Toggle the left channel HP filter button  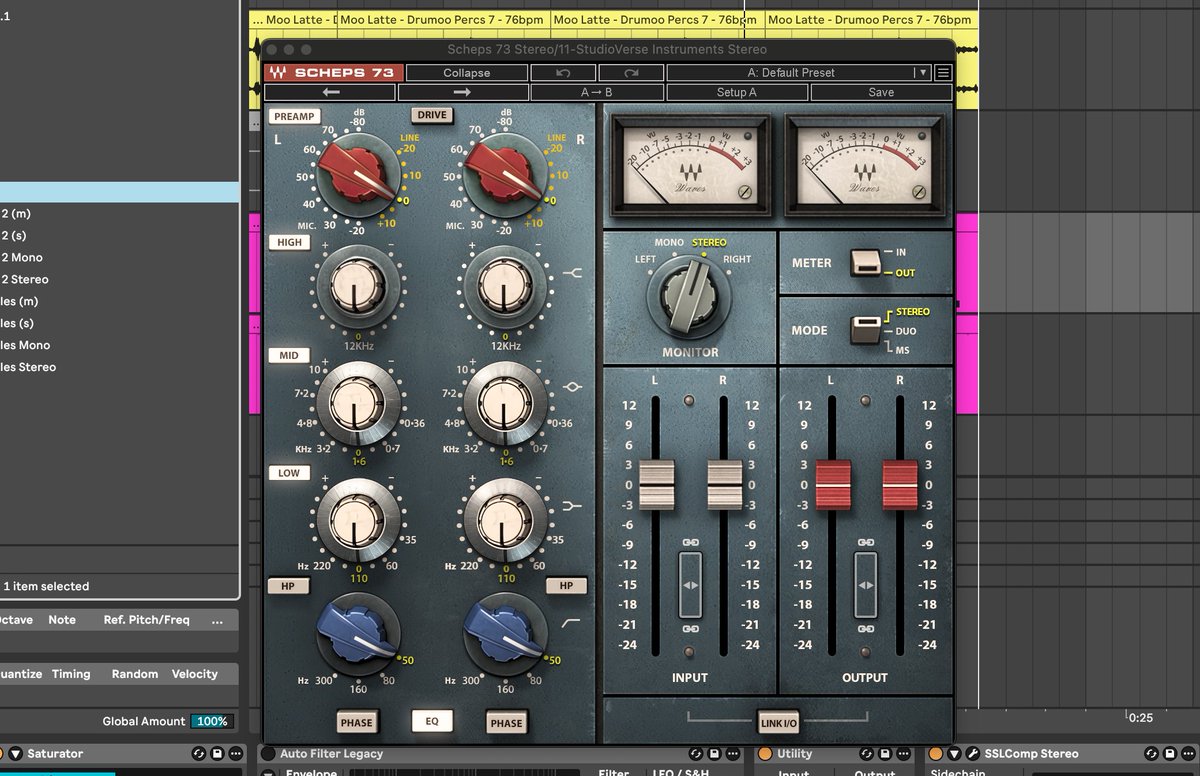[x=288, y=586]
